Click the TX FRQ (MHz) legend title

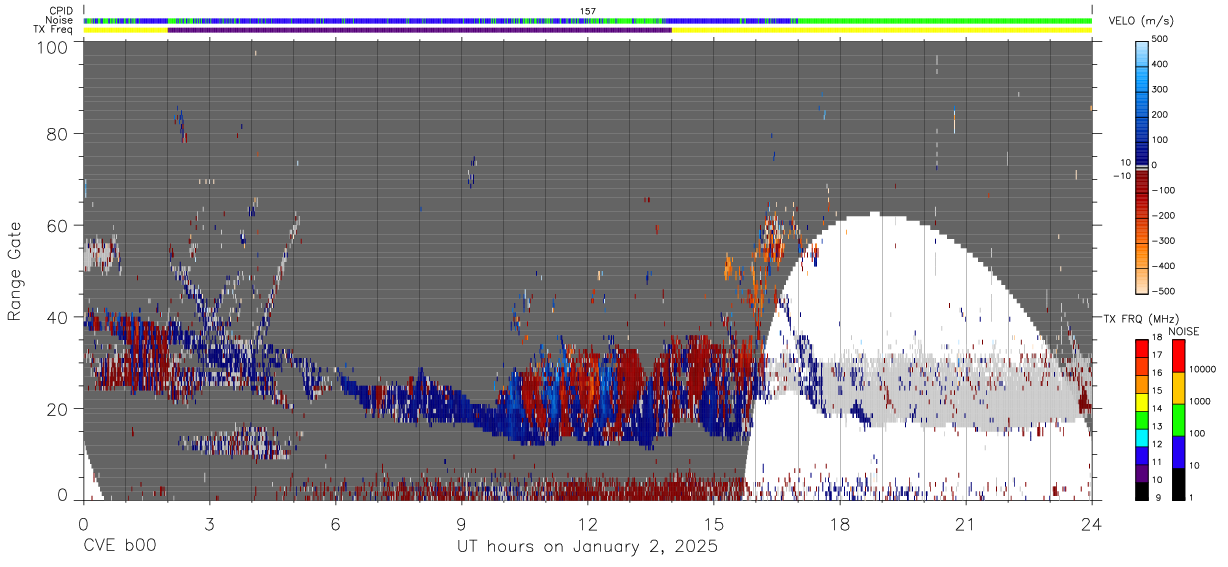pos(1140,318)
